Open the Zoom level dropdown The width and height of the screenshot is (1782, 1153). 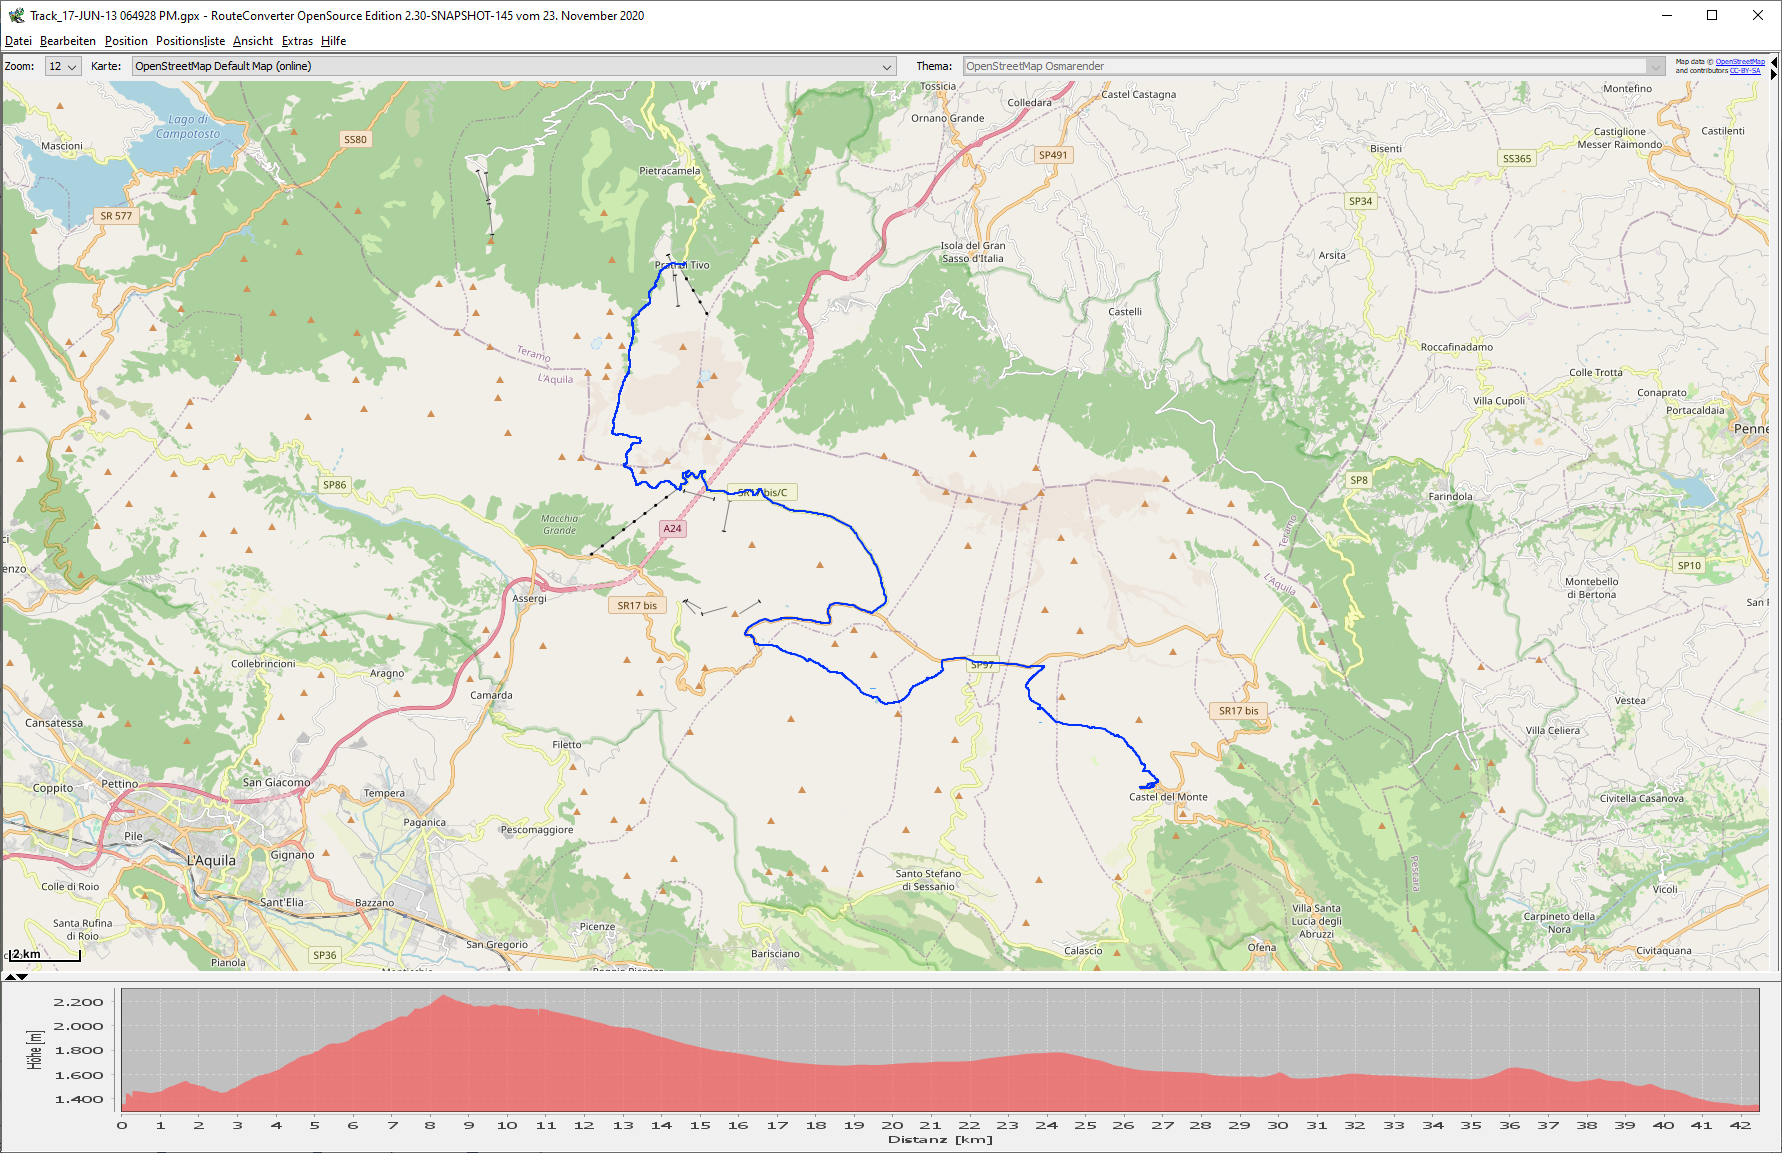pyautogui.click(x=63, y=66)
